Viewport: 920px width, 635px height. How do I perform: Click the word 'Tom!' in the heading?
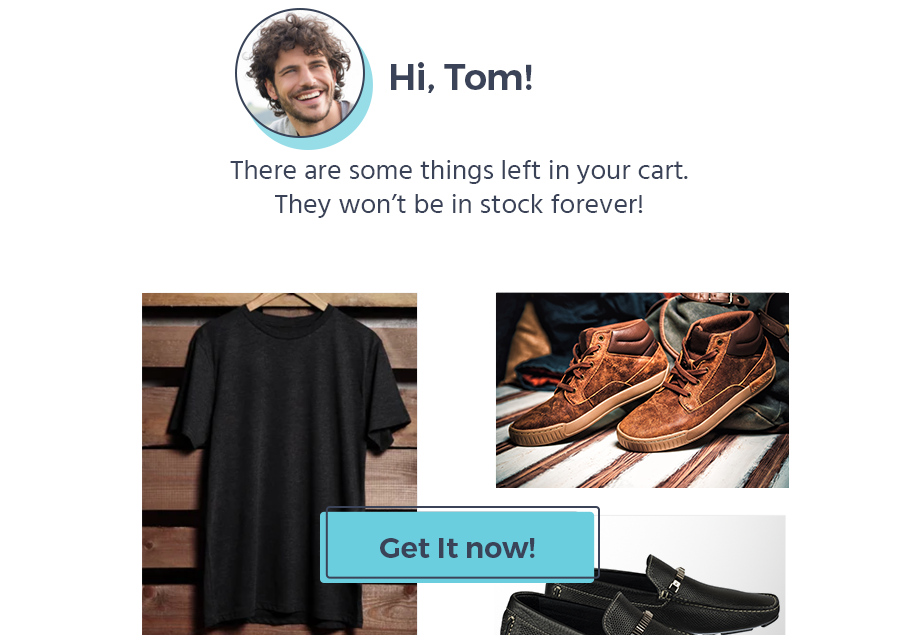488,77
